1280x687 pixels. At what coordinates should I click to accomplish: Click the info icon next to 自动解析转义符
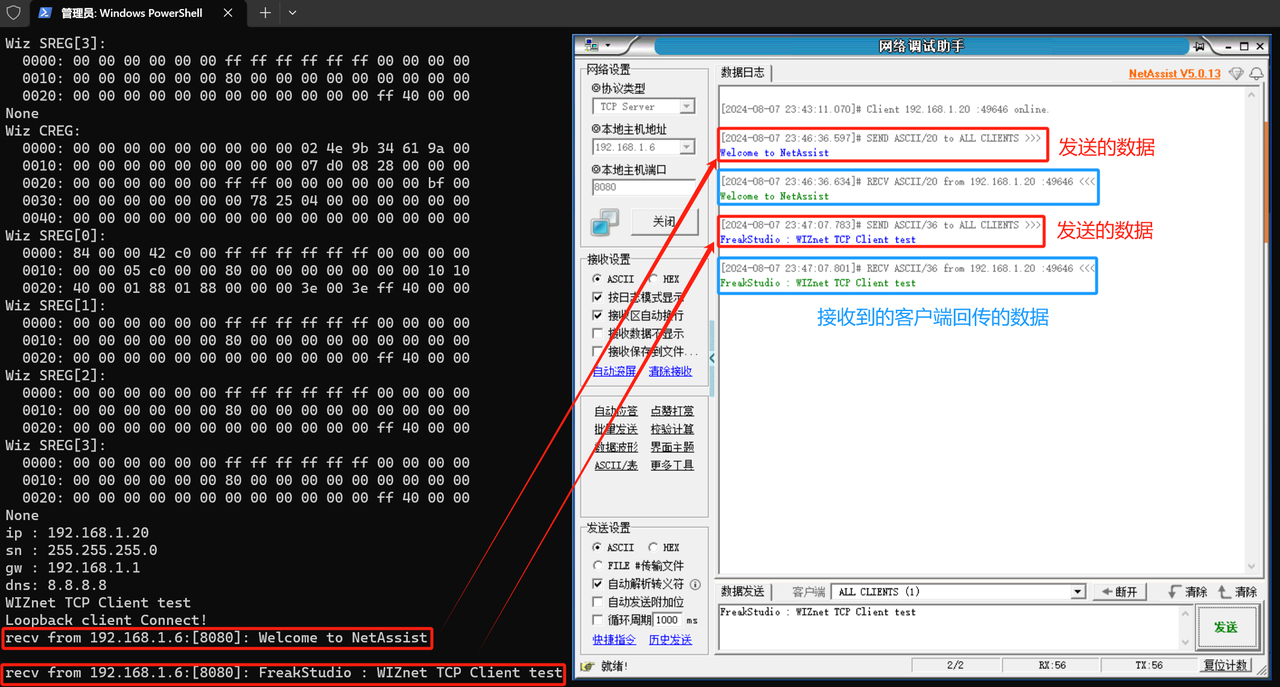[695, 584]
